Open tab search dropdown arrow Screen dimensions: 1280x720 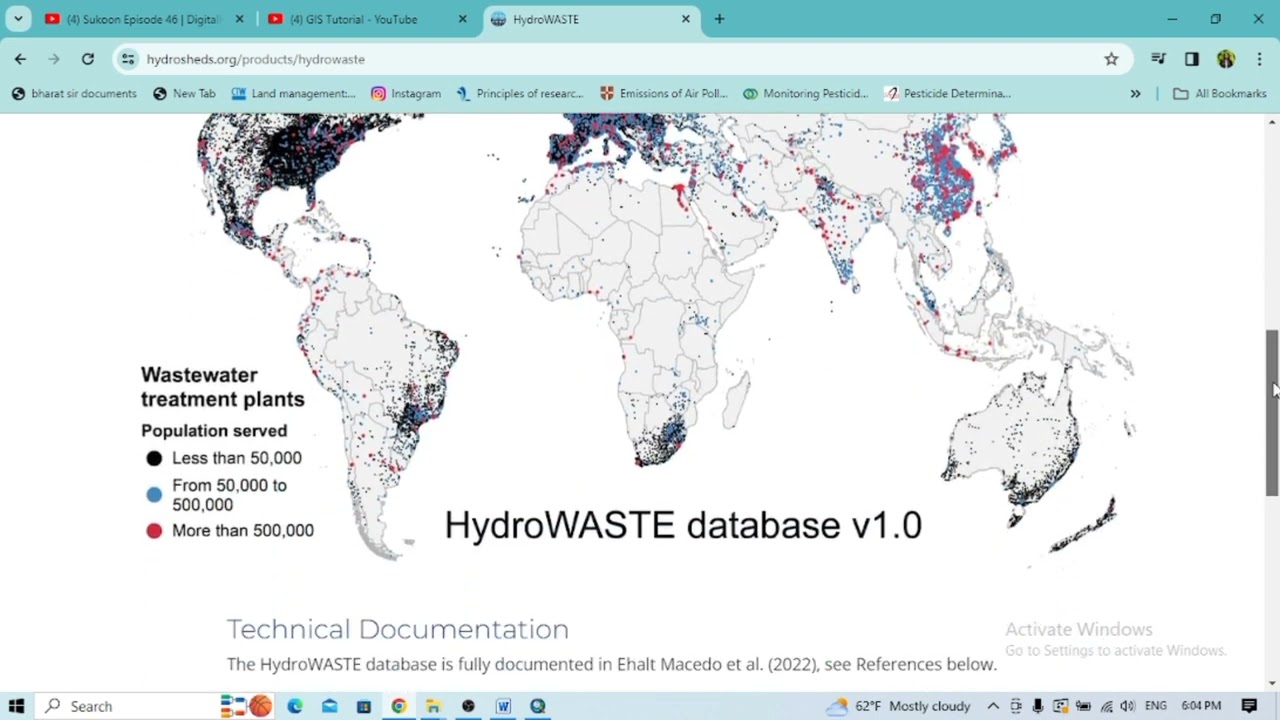tap(18, 19)
